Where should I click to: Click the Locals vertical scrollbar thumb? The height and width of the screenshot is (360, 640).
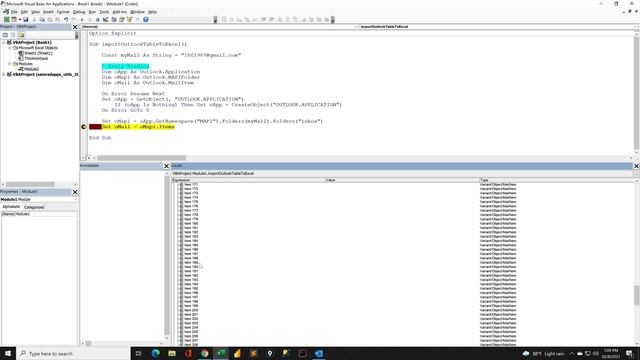(636, 295)
